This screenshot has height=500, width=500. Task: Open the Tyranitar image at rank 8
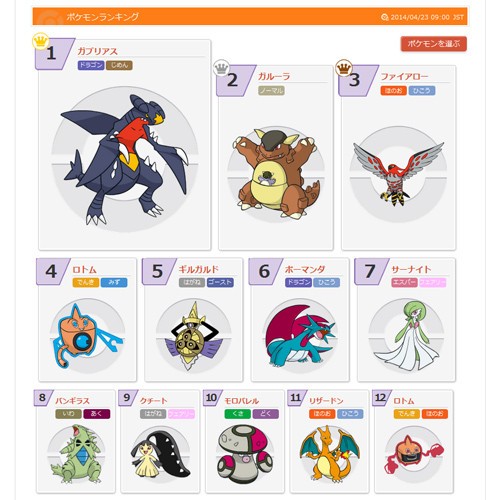click(x=76, y=454)
